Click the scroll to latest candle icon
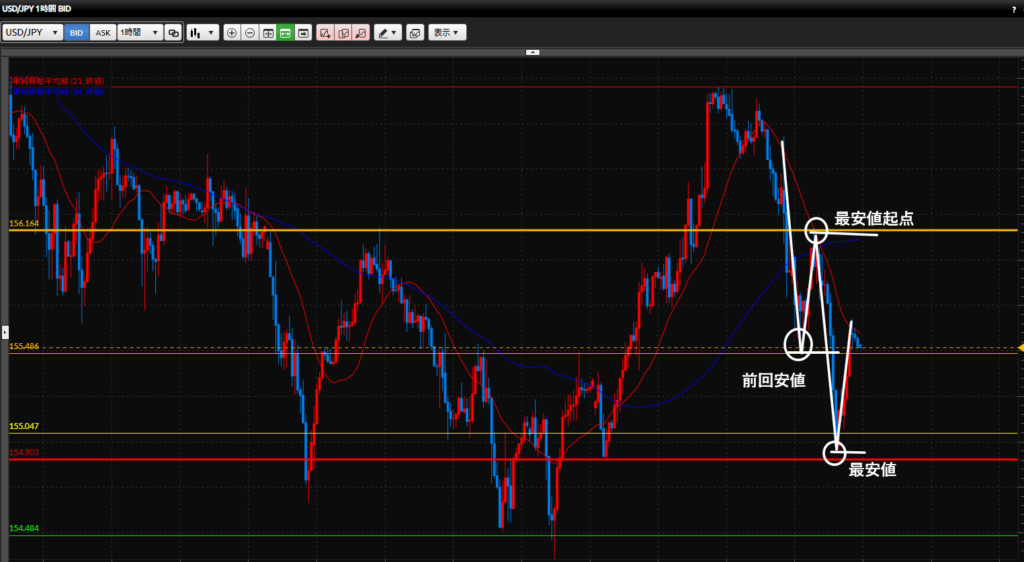 [x=303, y=33]
